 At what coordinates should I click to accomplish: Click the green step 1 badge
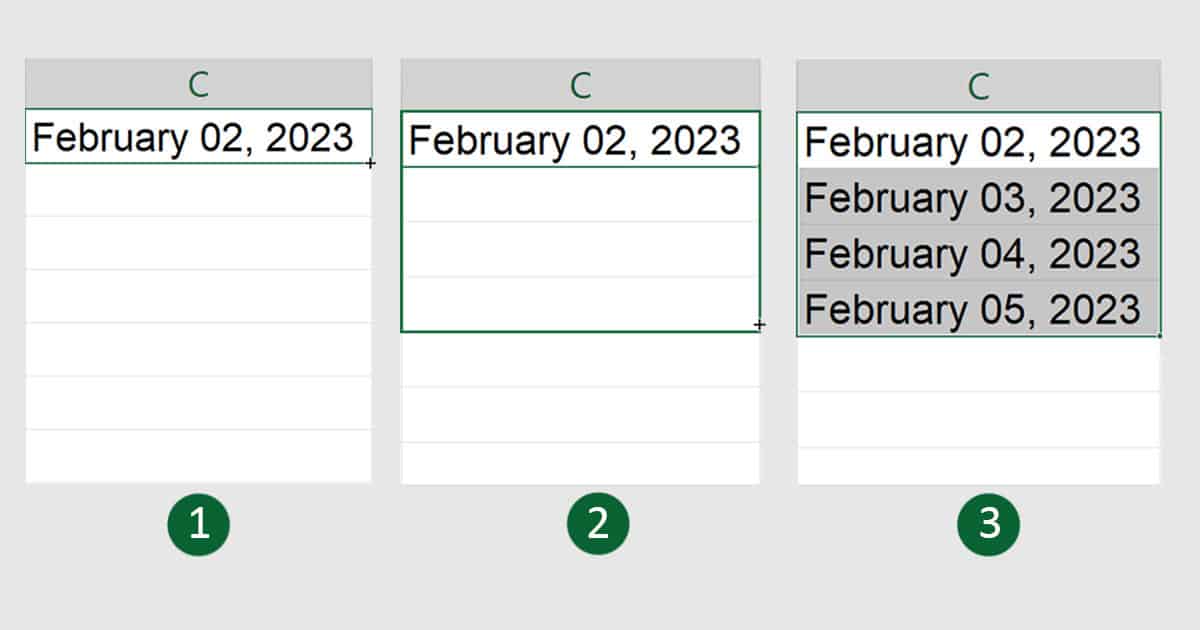(200, 524)
